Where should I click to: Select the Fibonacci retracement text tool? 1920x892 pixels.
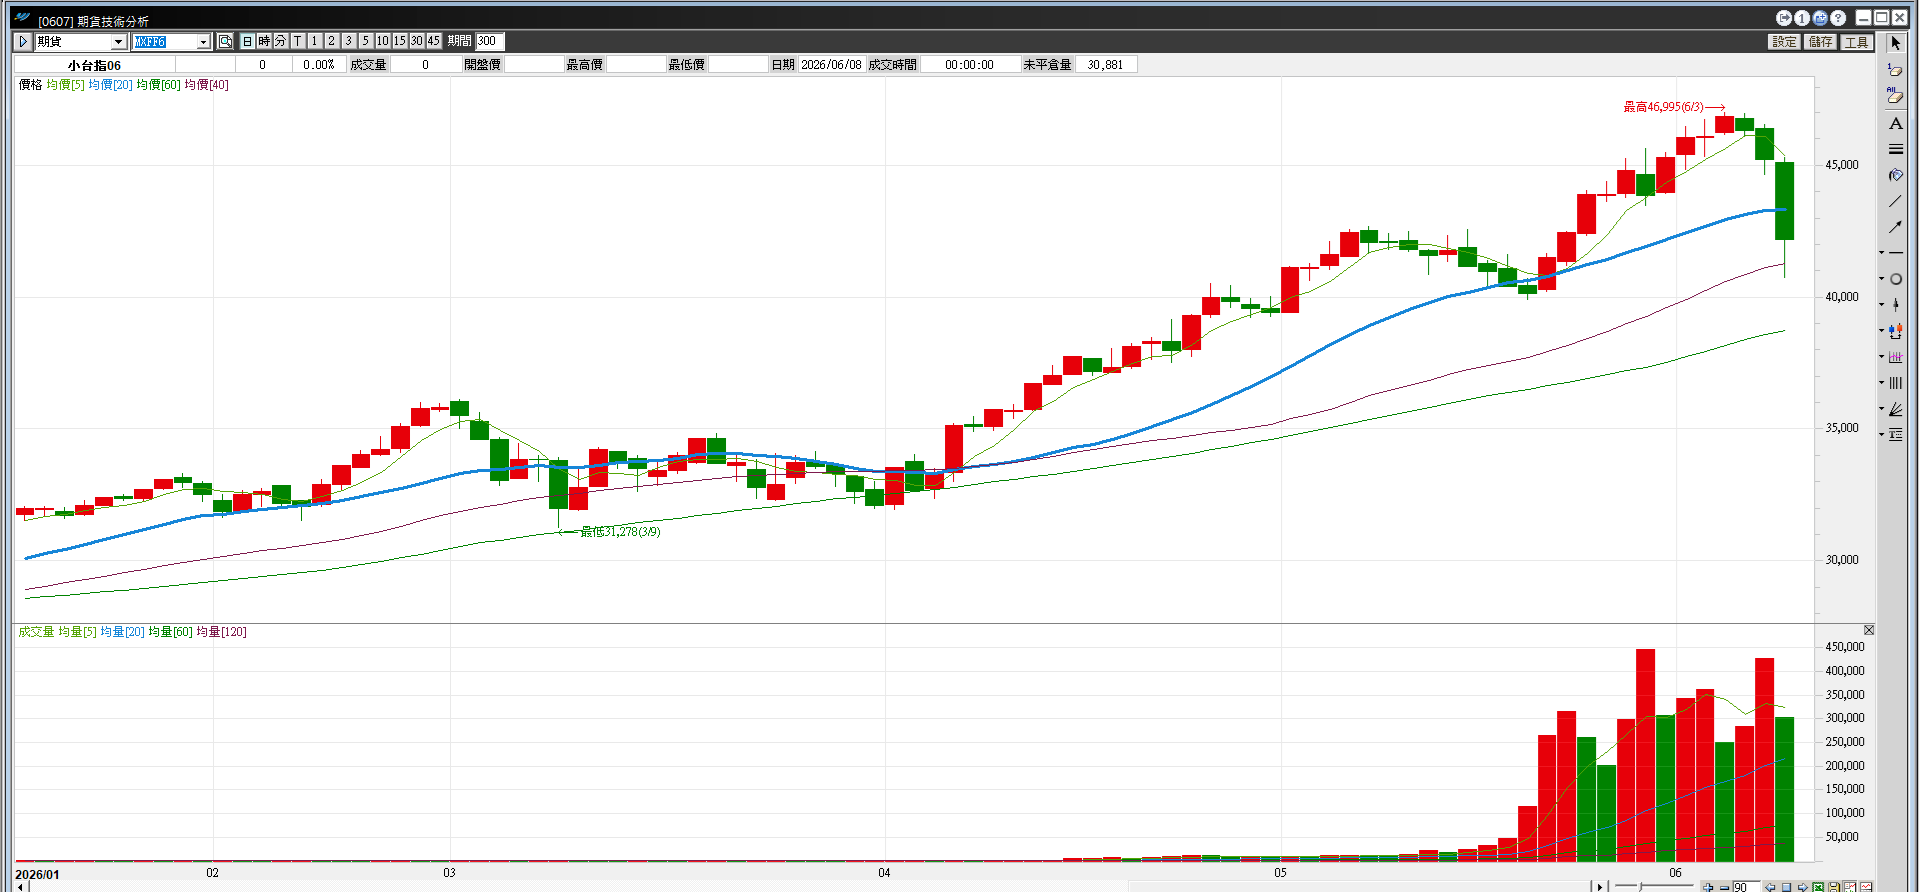pyautogui.click(x=1896, y=435)
